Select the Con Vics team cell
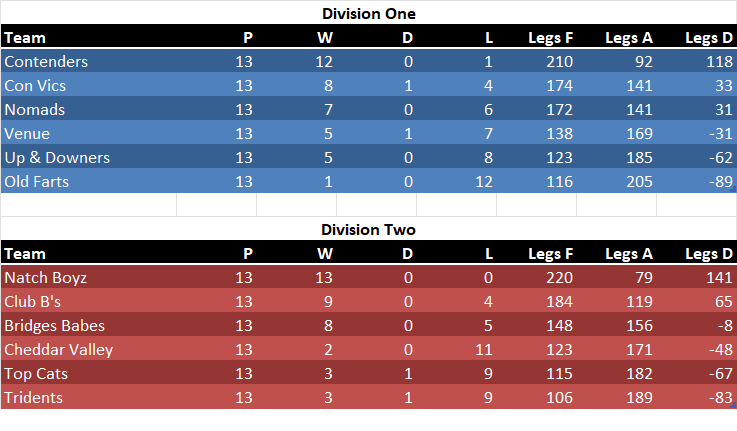The width and height of the screenshot is (737, 431). [x=36, y=85]
